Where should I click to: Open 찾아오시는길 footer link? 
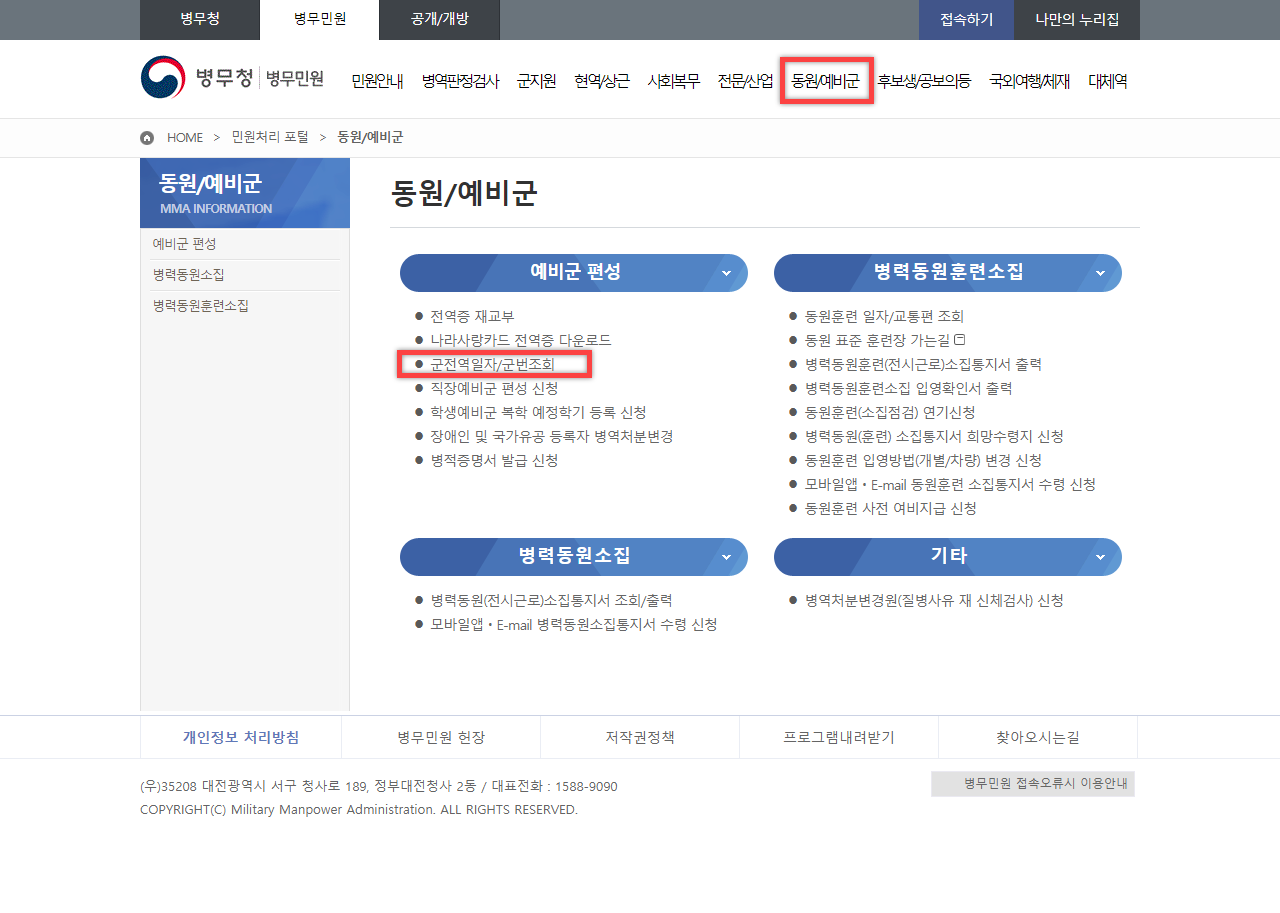1038,738
